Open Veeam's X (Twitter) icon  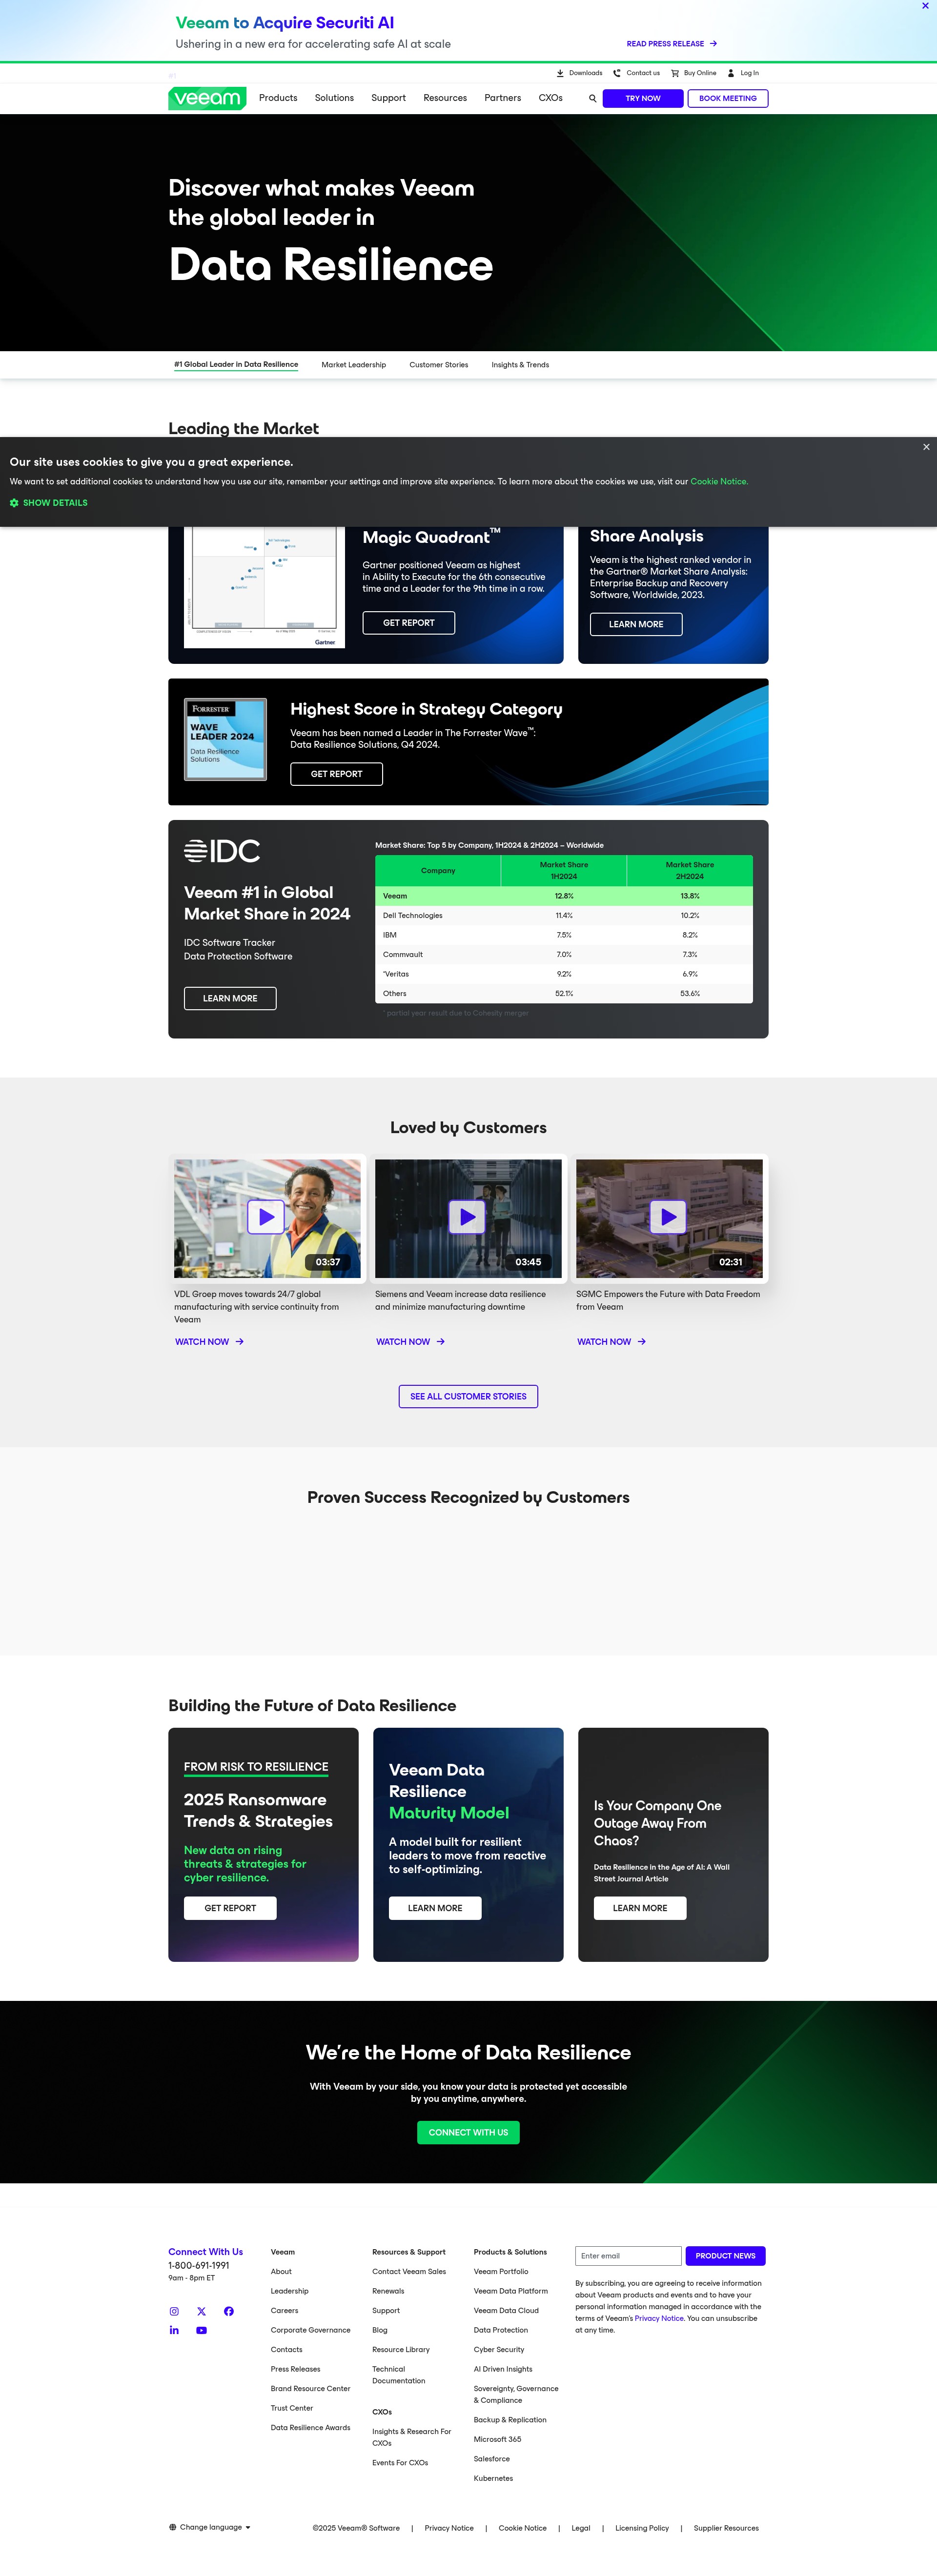(201, 2311)
